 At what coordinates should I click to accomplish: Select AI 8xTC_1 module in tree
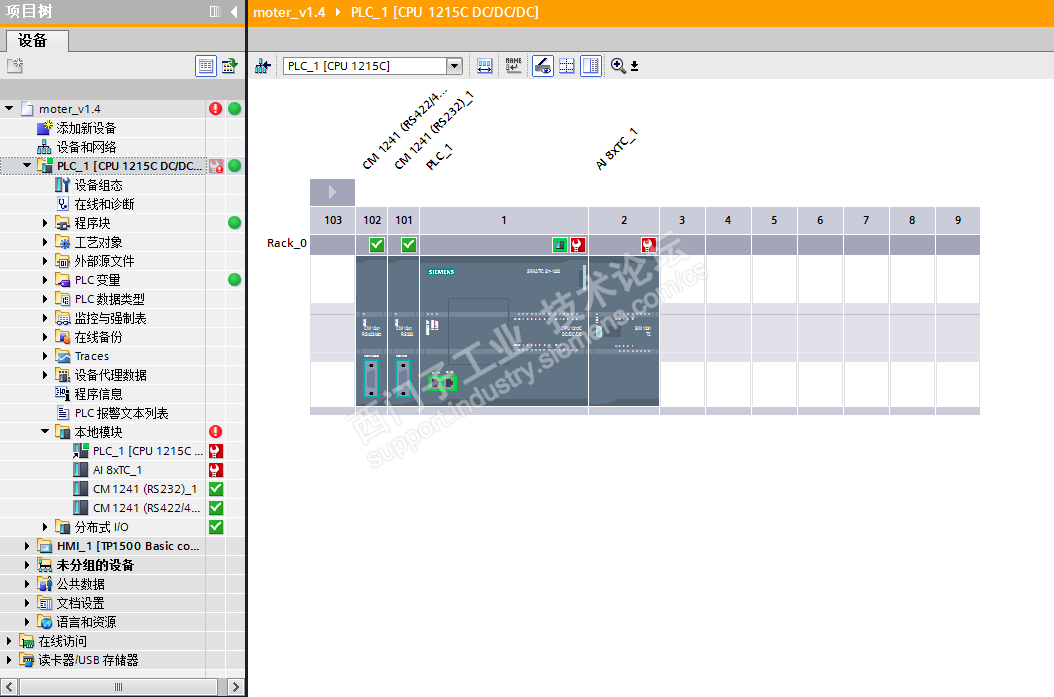117,470
